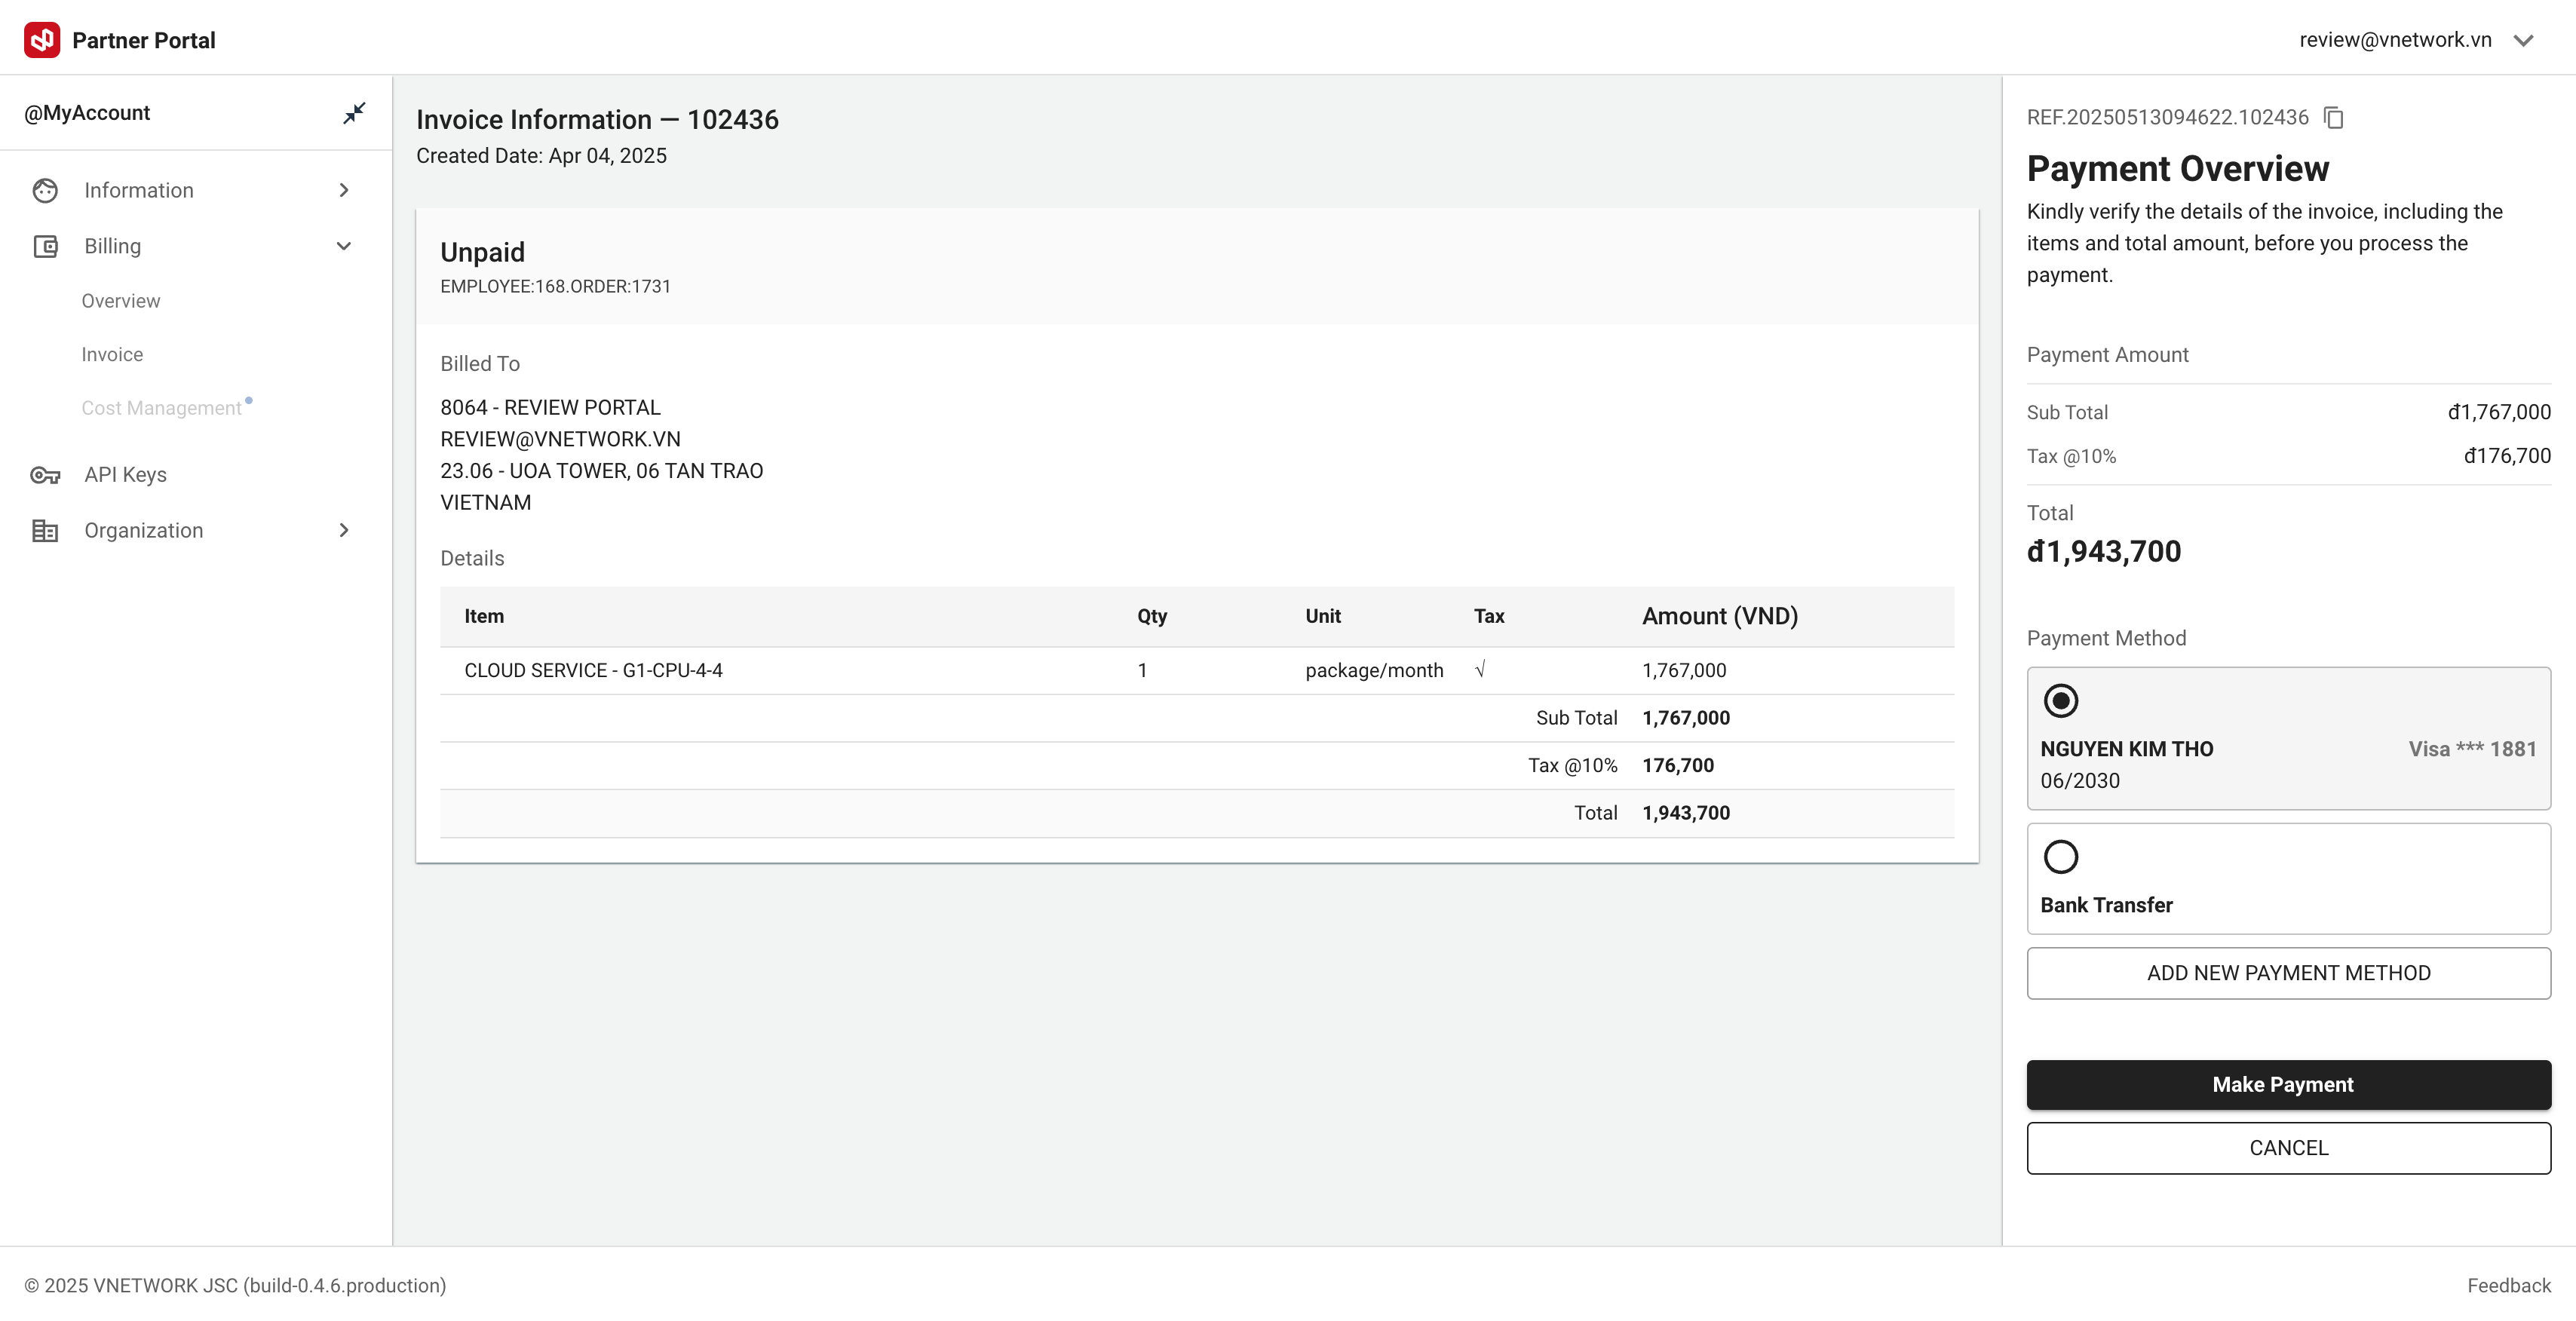Viewport: 2576px width, 1321px height.
Task: Click ADD NEW PAYMENT METHOD
Action: (x=2288, y=973)
